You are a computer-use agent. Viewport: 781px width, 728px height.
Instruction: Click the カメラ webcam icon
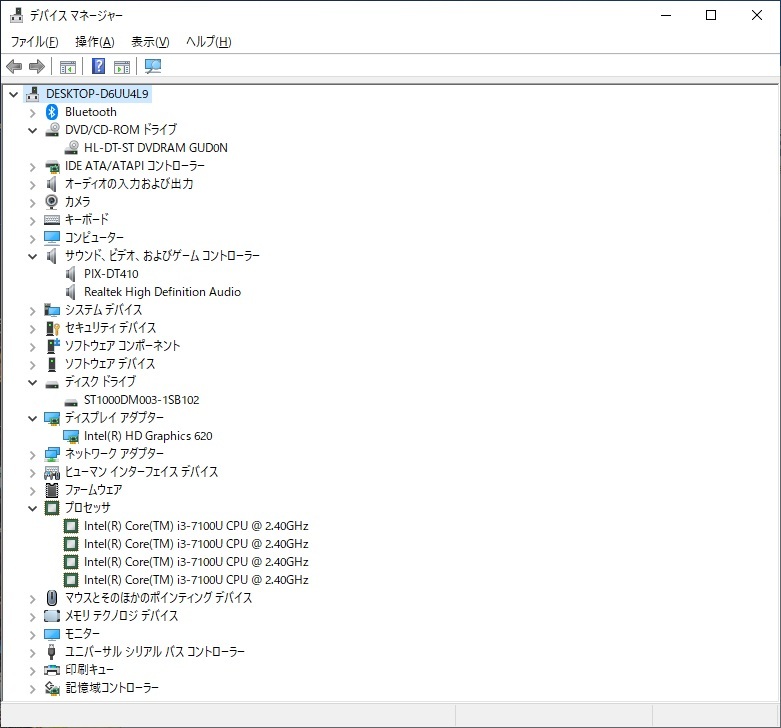[53, 202]
